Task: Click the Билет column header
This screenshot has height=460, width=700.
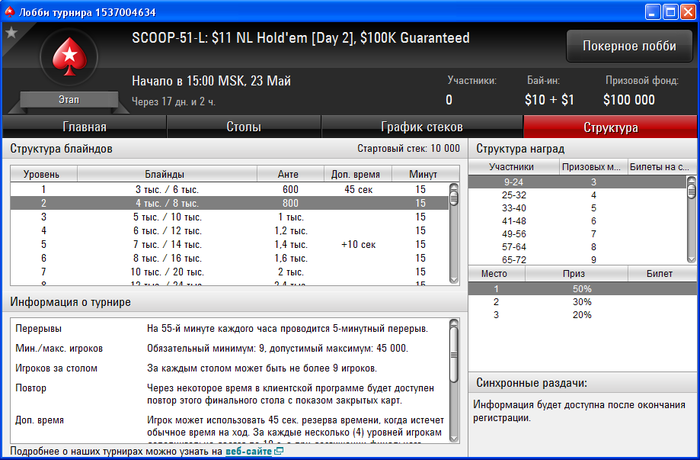Action: [662, 273]
